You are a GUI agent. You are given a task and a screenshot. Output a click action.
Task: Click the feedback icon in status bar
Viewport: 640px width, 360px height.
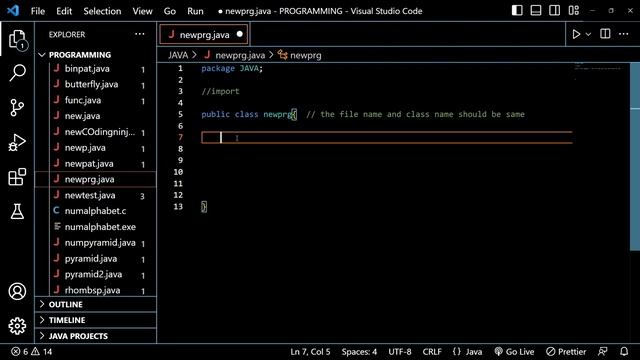(x=602, y=352)
